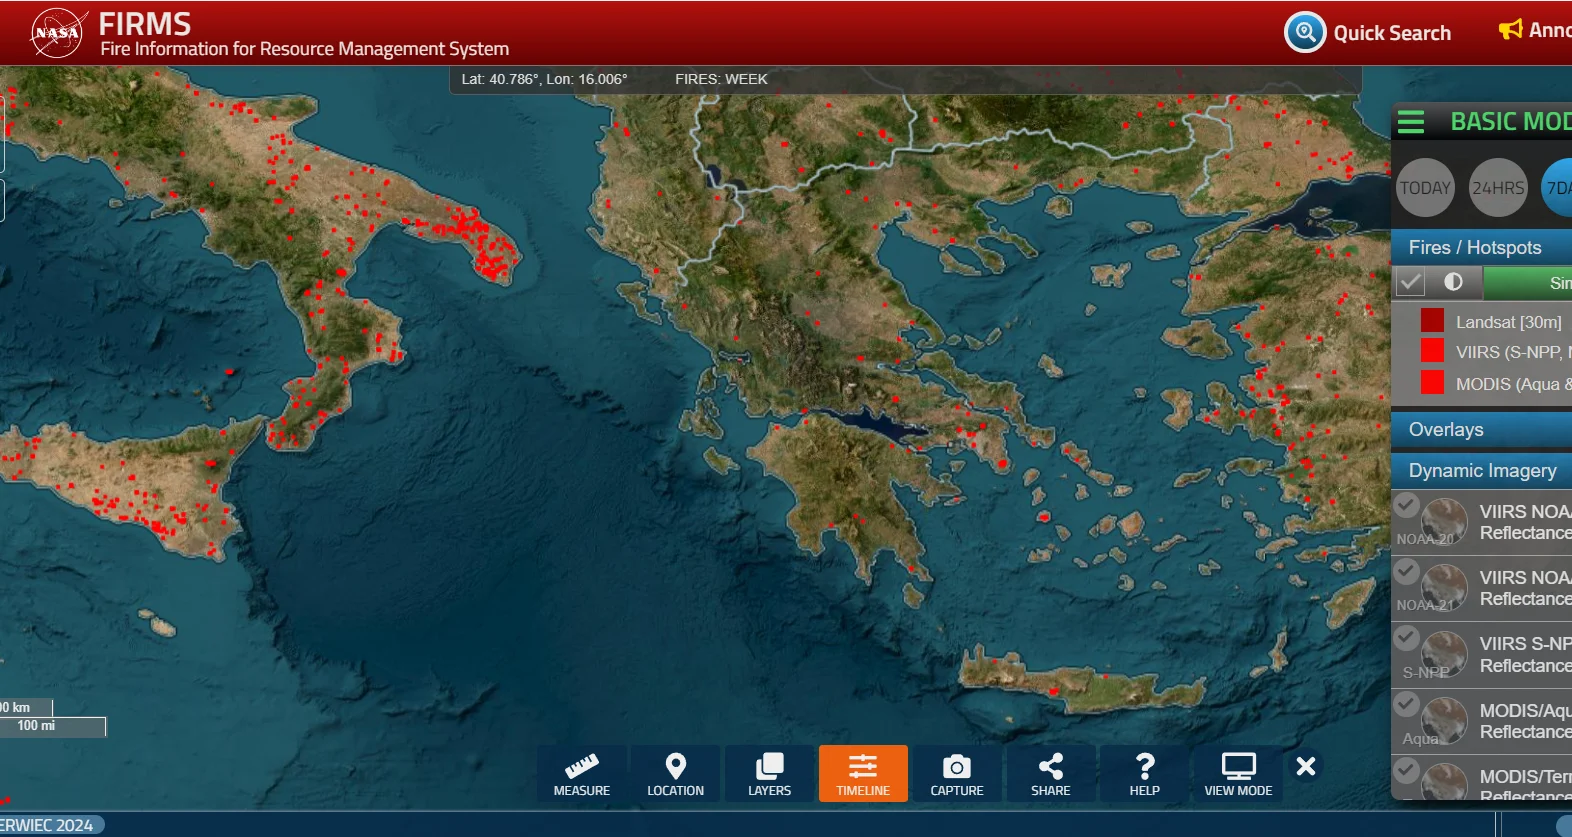Click the BASIC MODE label

point(1511,122)
